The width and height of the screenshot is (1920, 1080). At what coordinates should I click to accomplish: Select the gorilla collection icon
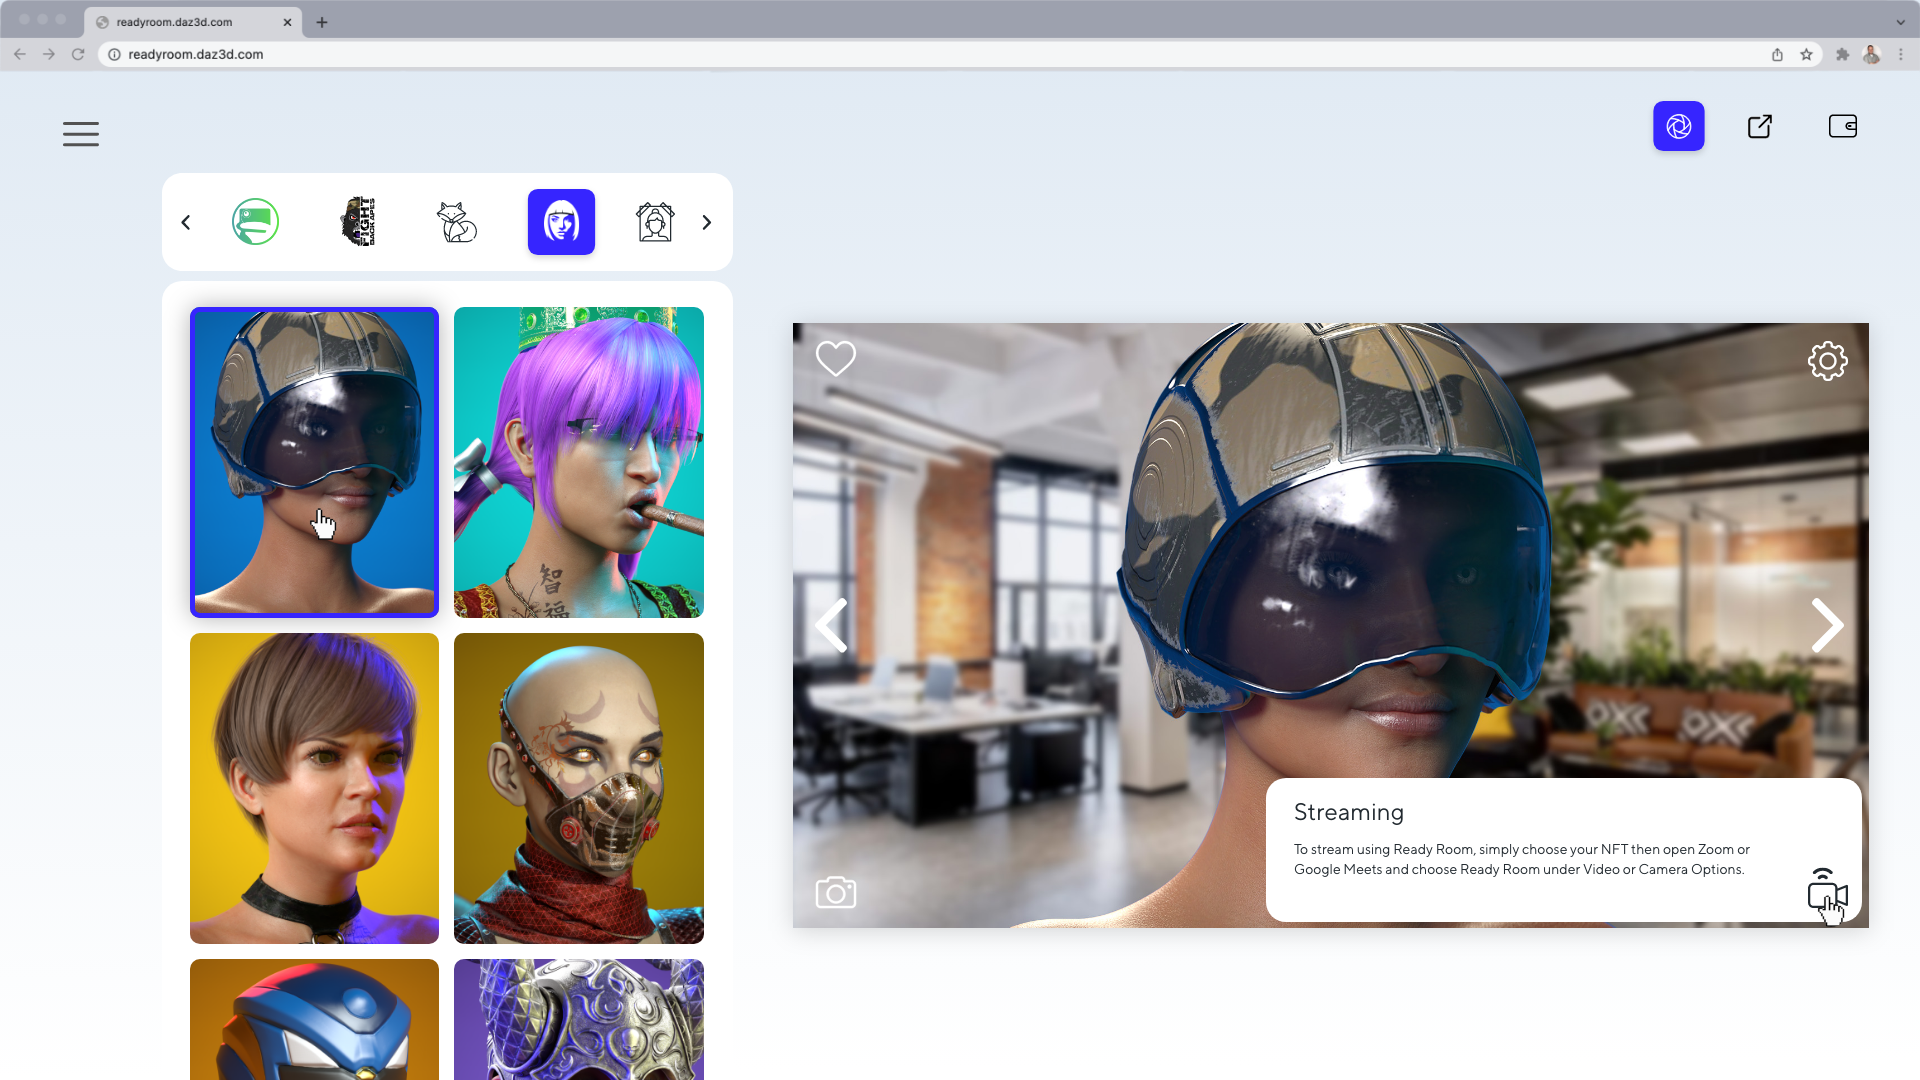tap(358, 222)
